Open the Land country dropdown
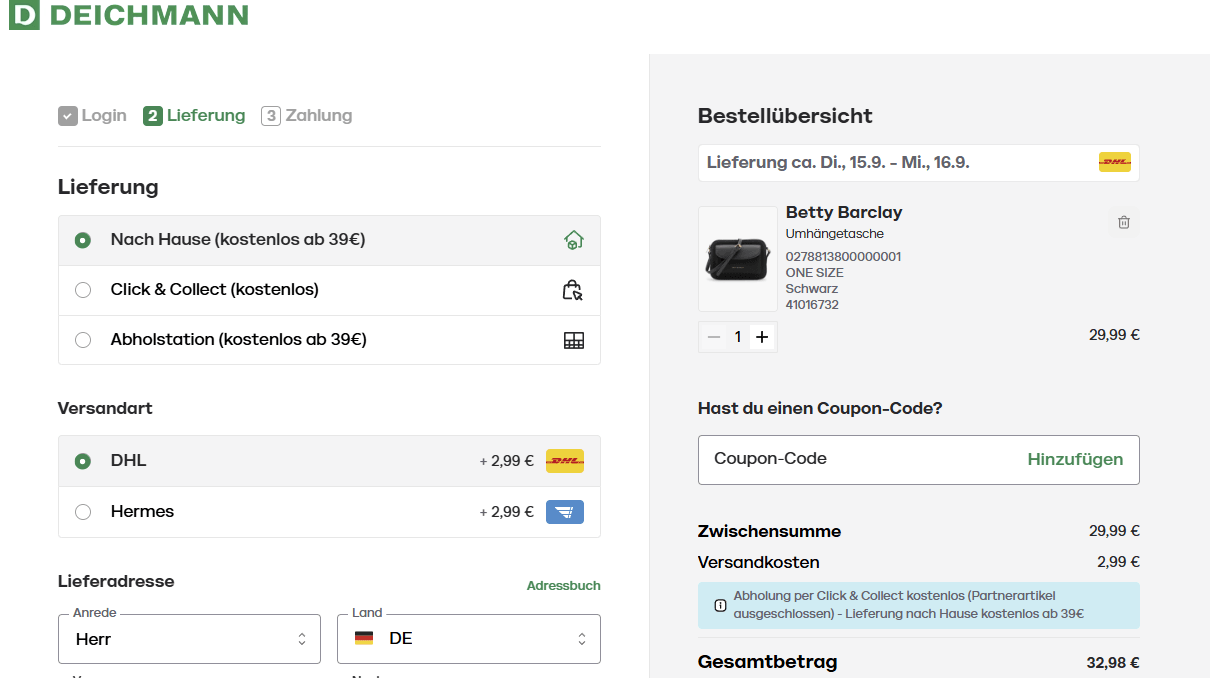The height and width of the screenshot is (678, 1210). pyautogui.click(x=469, y=639)
